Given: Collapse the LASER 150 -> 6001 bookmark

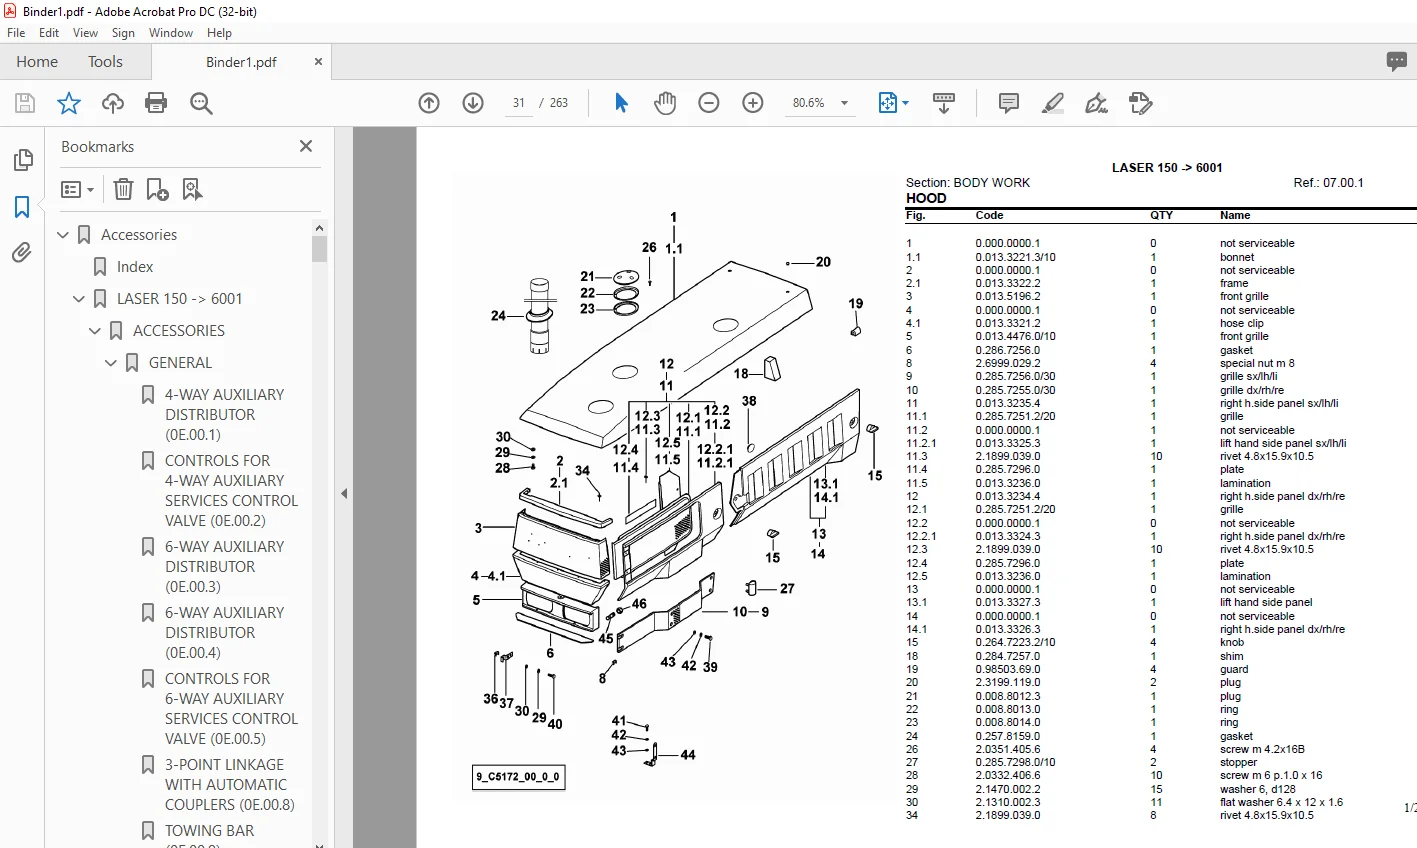Looking at the screenshot, I should (79, 299).
